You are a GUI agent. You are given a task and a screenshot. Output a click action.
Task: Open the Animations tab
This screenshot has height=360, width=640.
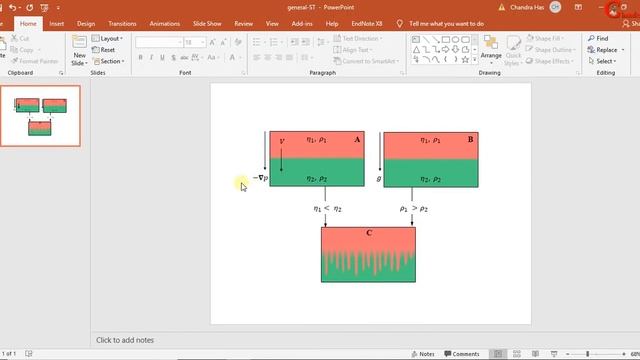pyautogui.click(x=164, y=24)
